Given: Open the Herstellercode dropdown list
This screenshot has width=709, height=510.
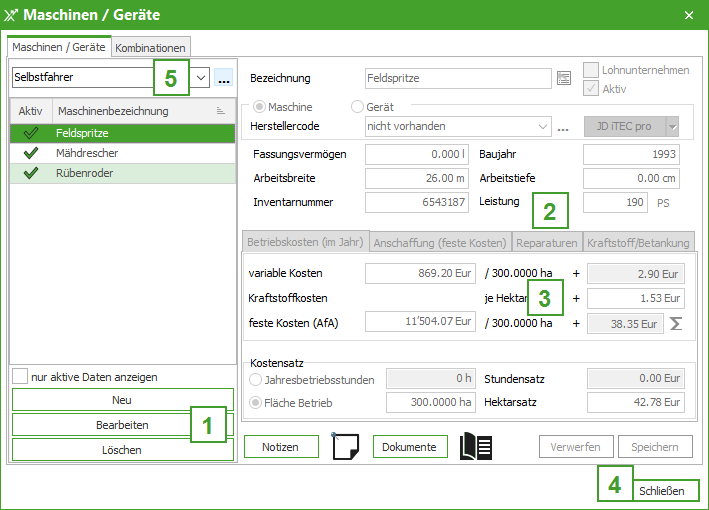Looking at the screenshot, I should 543,126.
